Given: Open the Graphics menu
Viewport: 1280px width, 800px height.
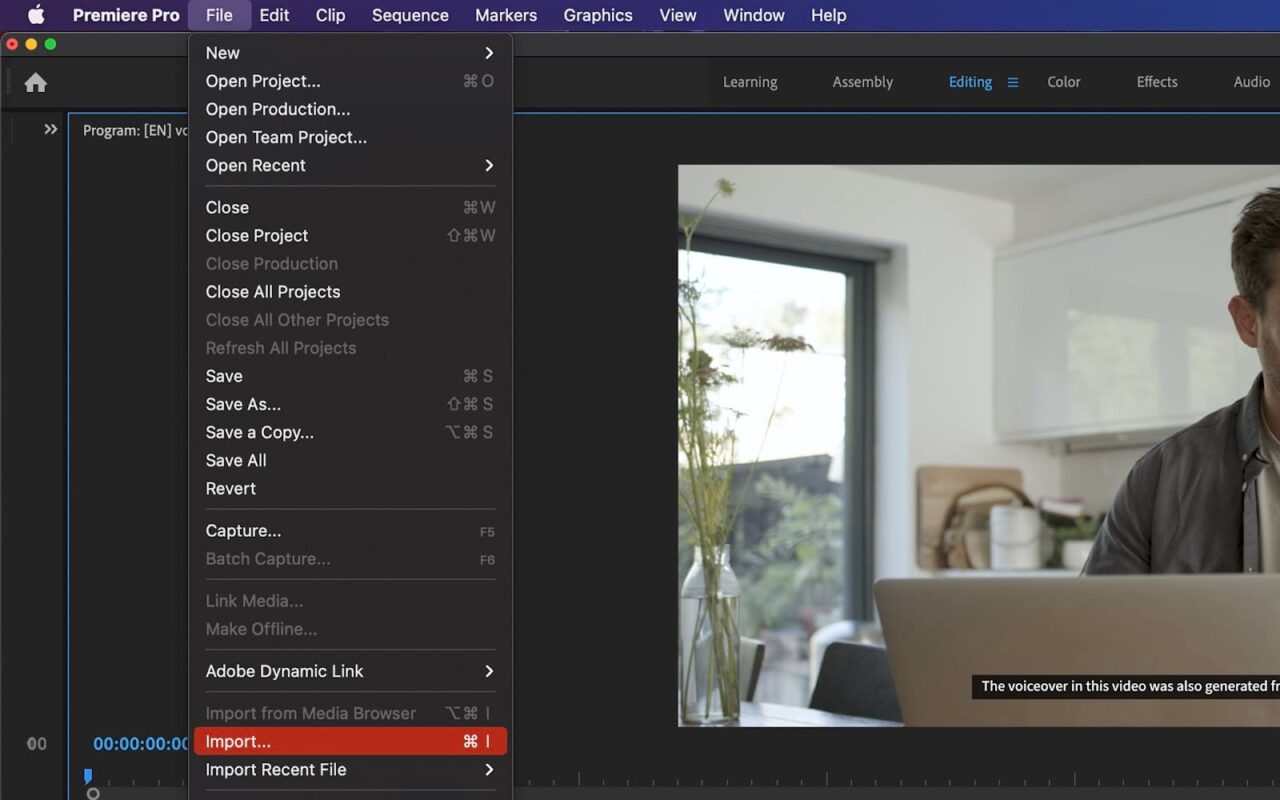Looking at the screenshot, I should (597, 15).
